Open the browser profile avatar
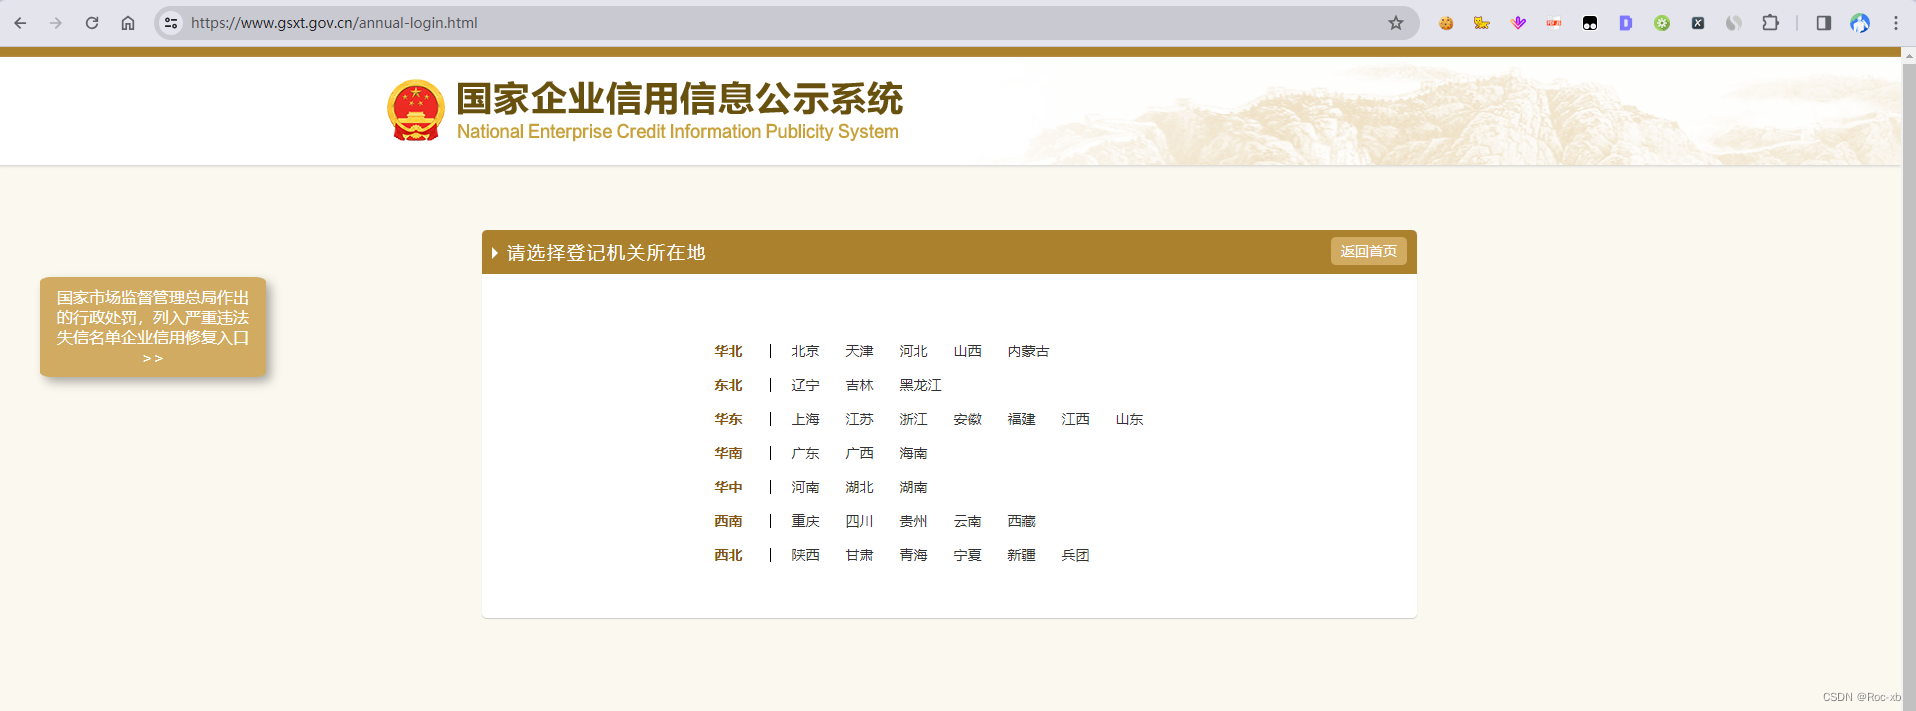This screenshot has height=711, width=1916. [1860, 23]
